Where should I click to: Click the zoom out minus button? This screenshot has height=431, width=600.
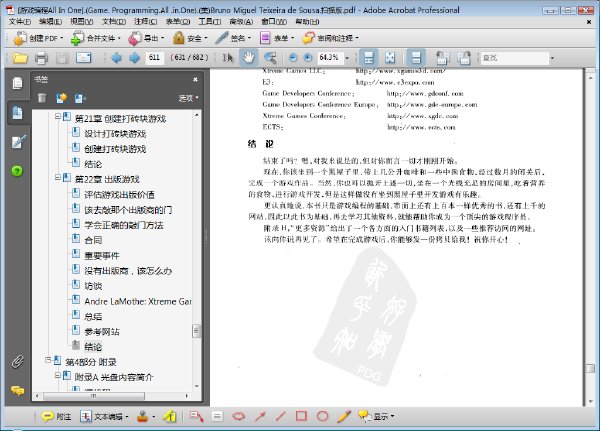(293, 58)
